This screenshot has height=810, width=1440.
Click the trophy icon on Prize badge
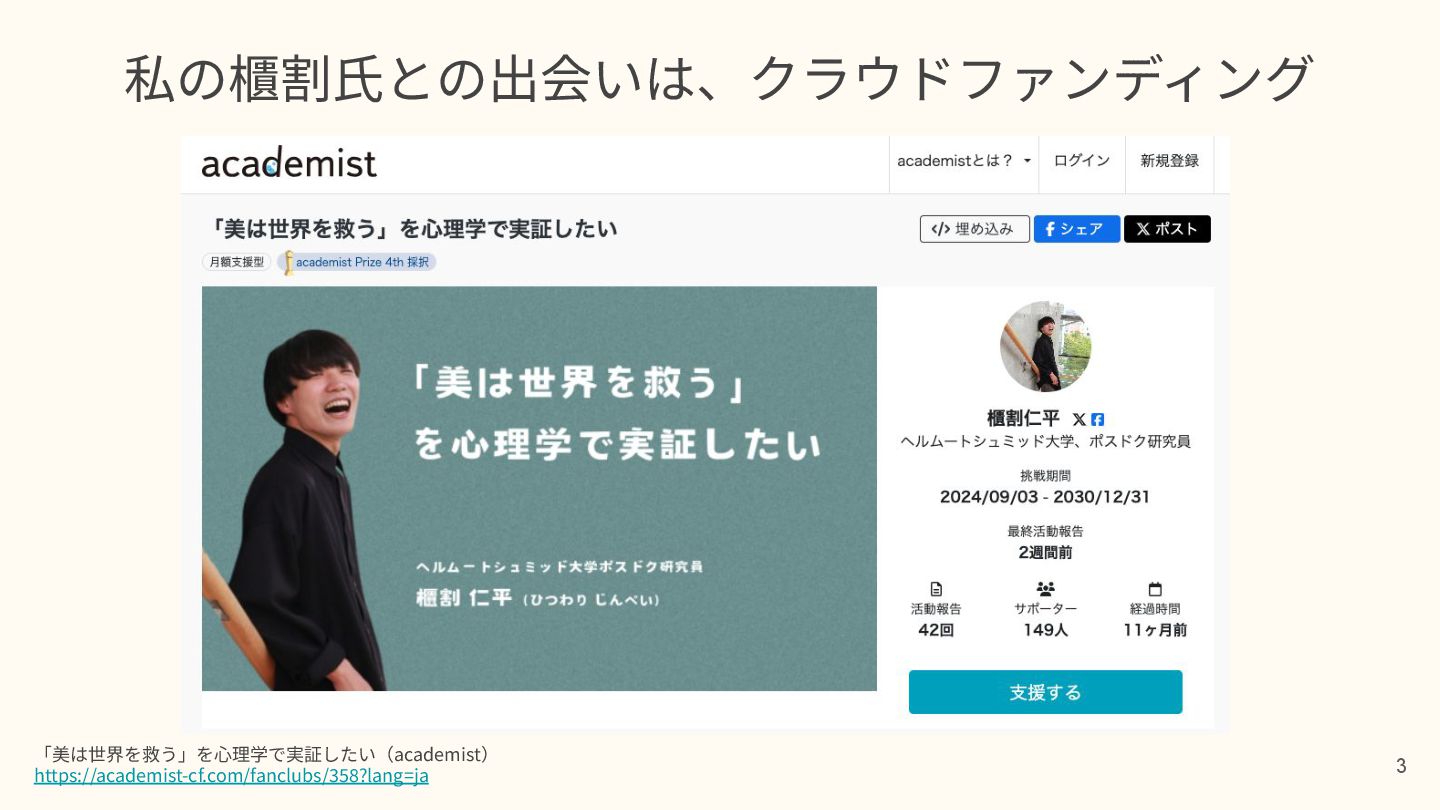tap(288, 262)
